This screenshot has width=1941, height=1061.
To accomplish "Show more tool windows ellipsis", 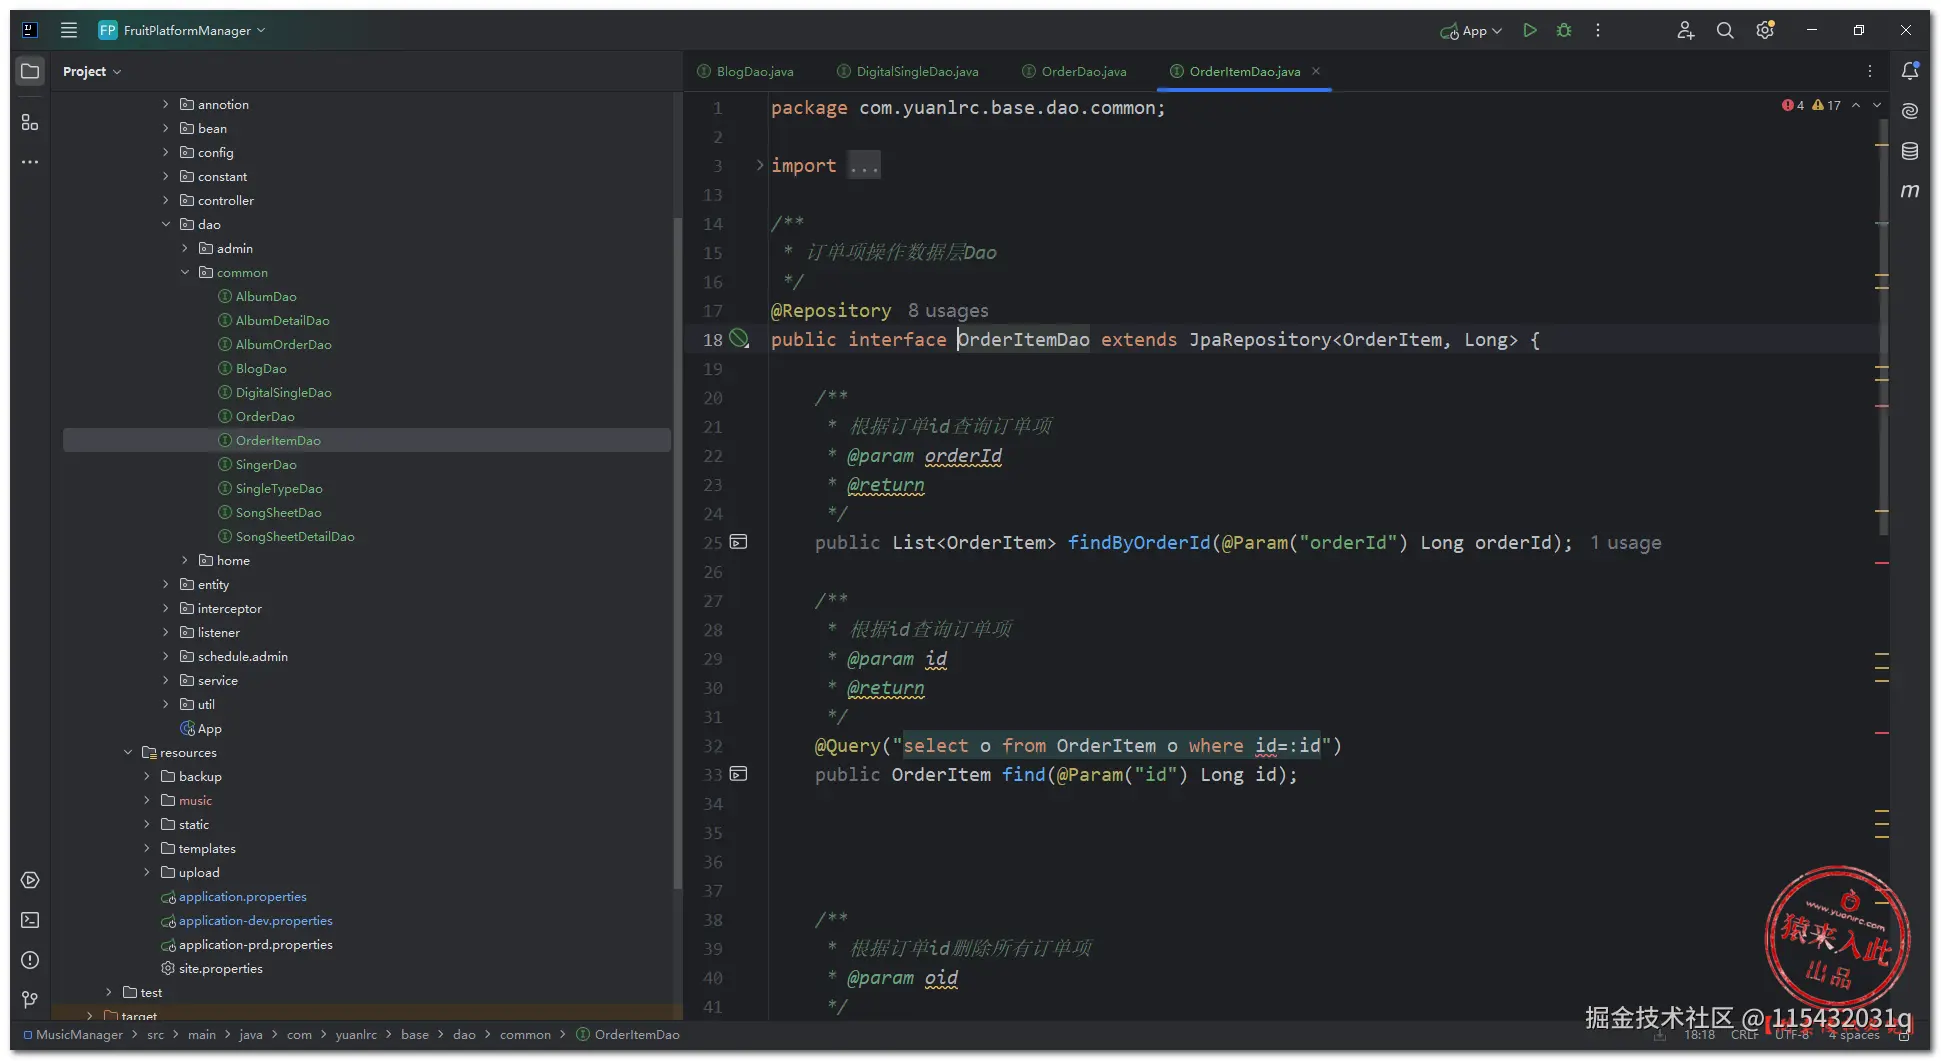I will click(30, 162).
